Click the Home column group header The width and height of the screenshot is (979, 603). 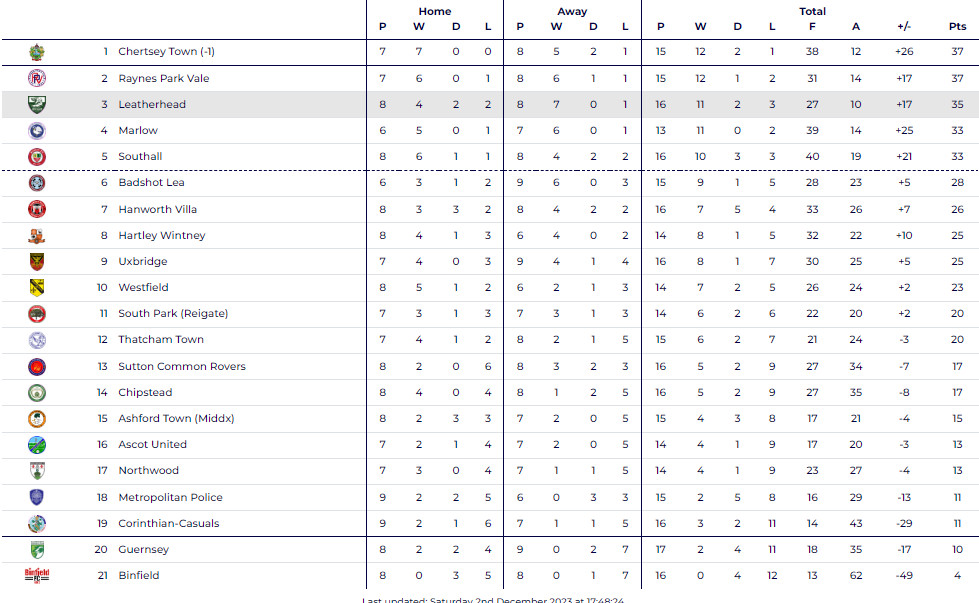click(x=434, y=11)
